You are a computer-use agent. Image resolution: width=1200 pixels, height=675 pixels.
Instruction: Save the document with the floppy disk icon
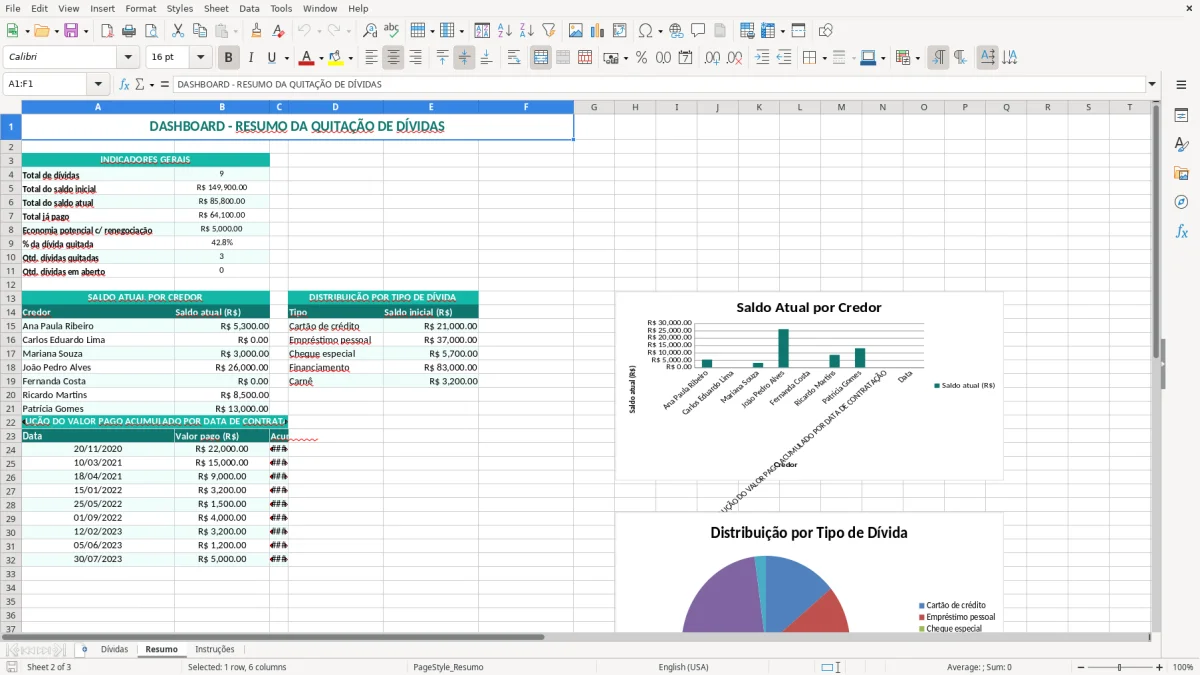tap(70, 31)
